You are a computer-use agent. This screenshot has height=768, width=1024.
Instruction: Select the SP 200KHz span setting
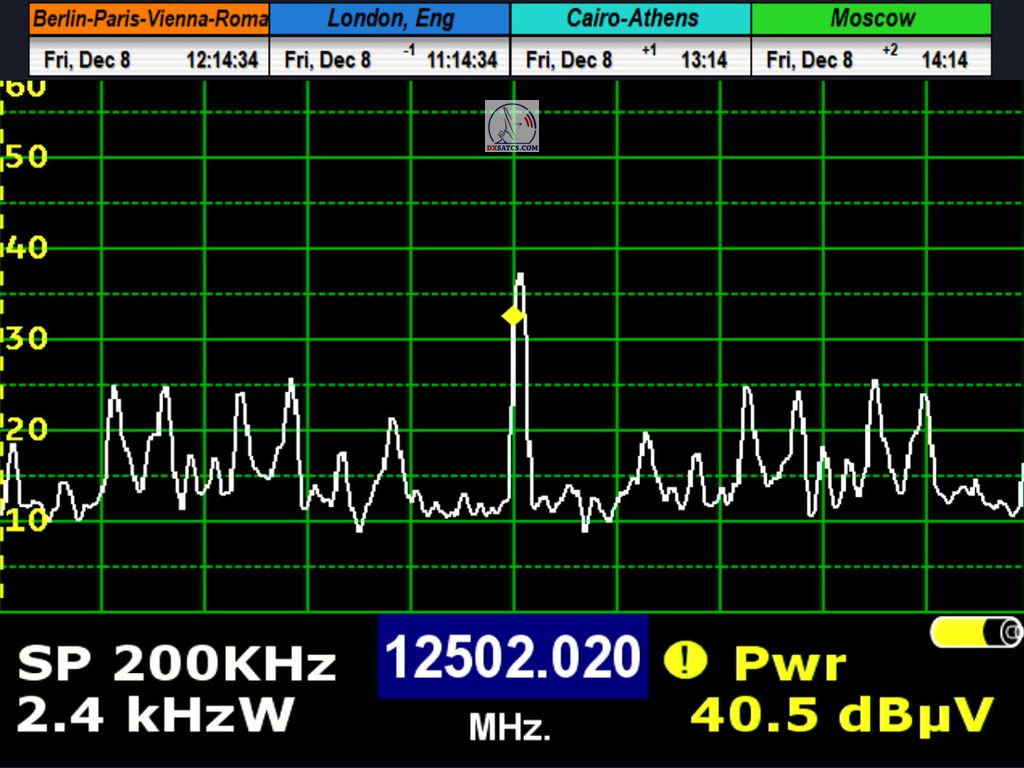(x=176, y=664)
